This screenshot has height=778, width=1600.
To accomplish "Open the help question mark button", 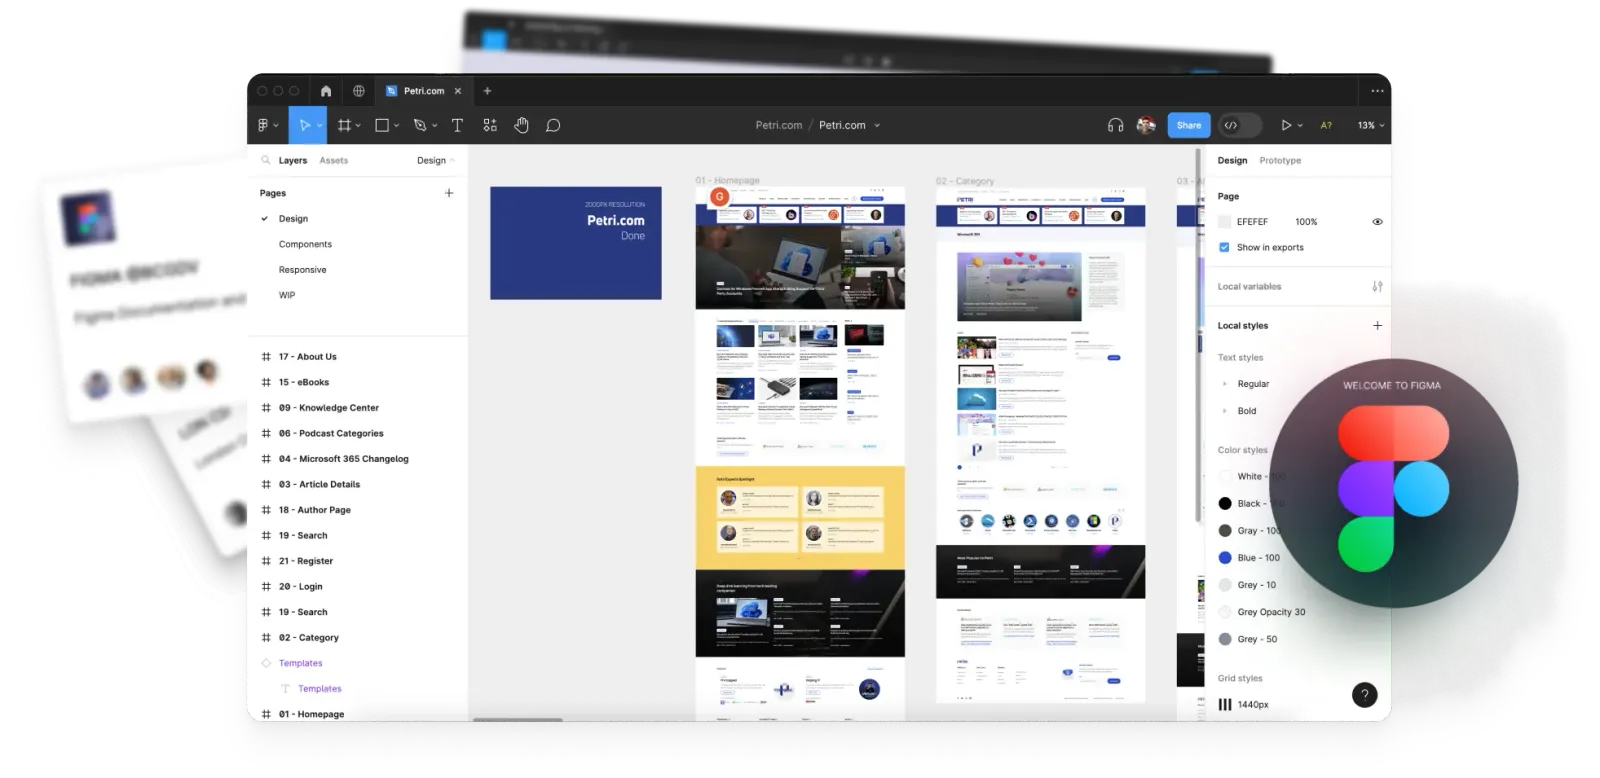I will pos(1365,695).
